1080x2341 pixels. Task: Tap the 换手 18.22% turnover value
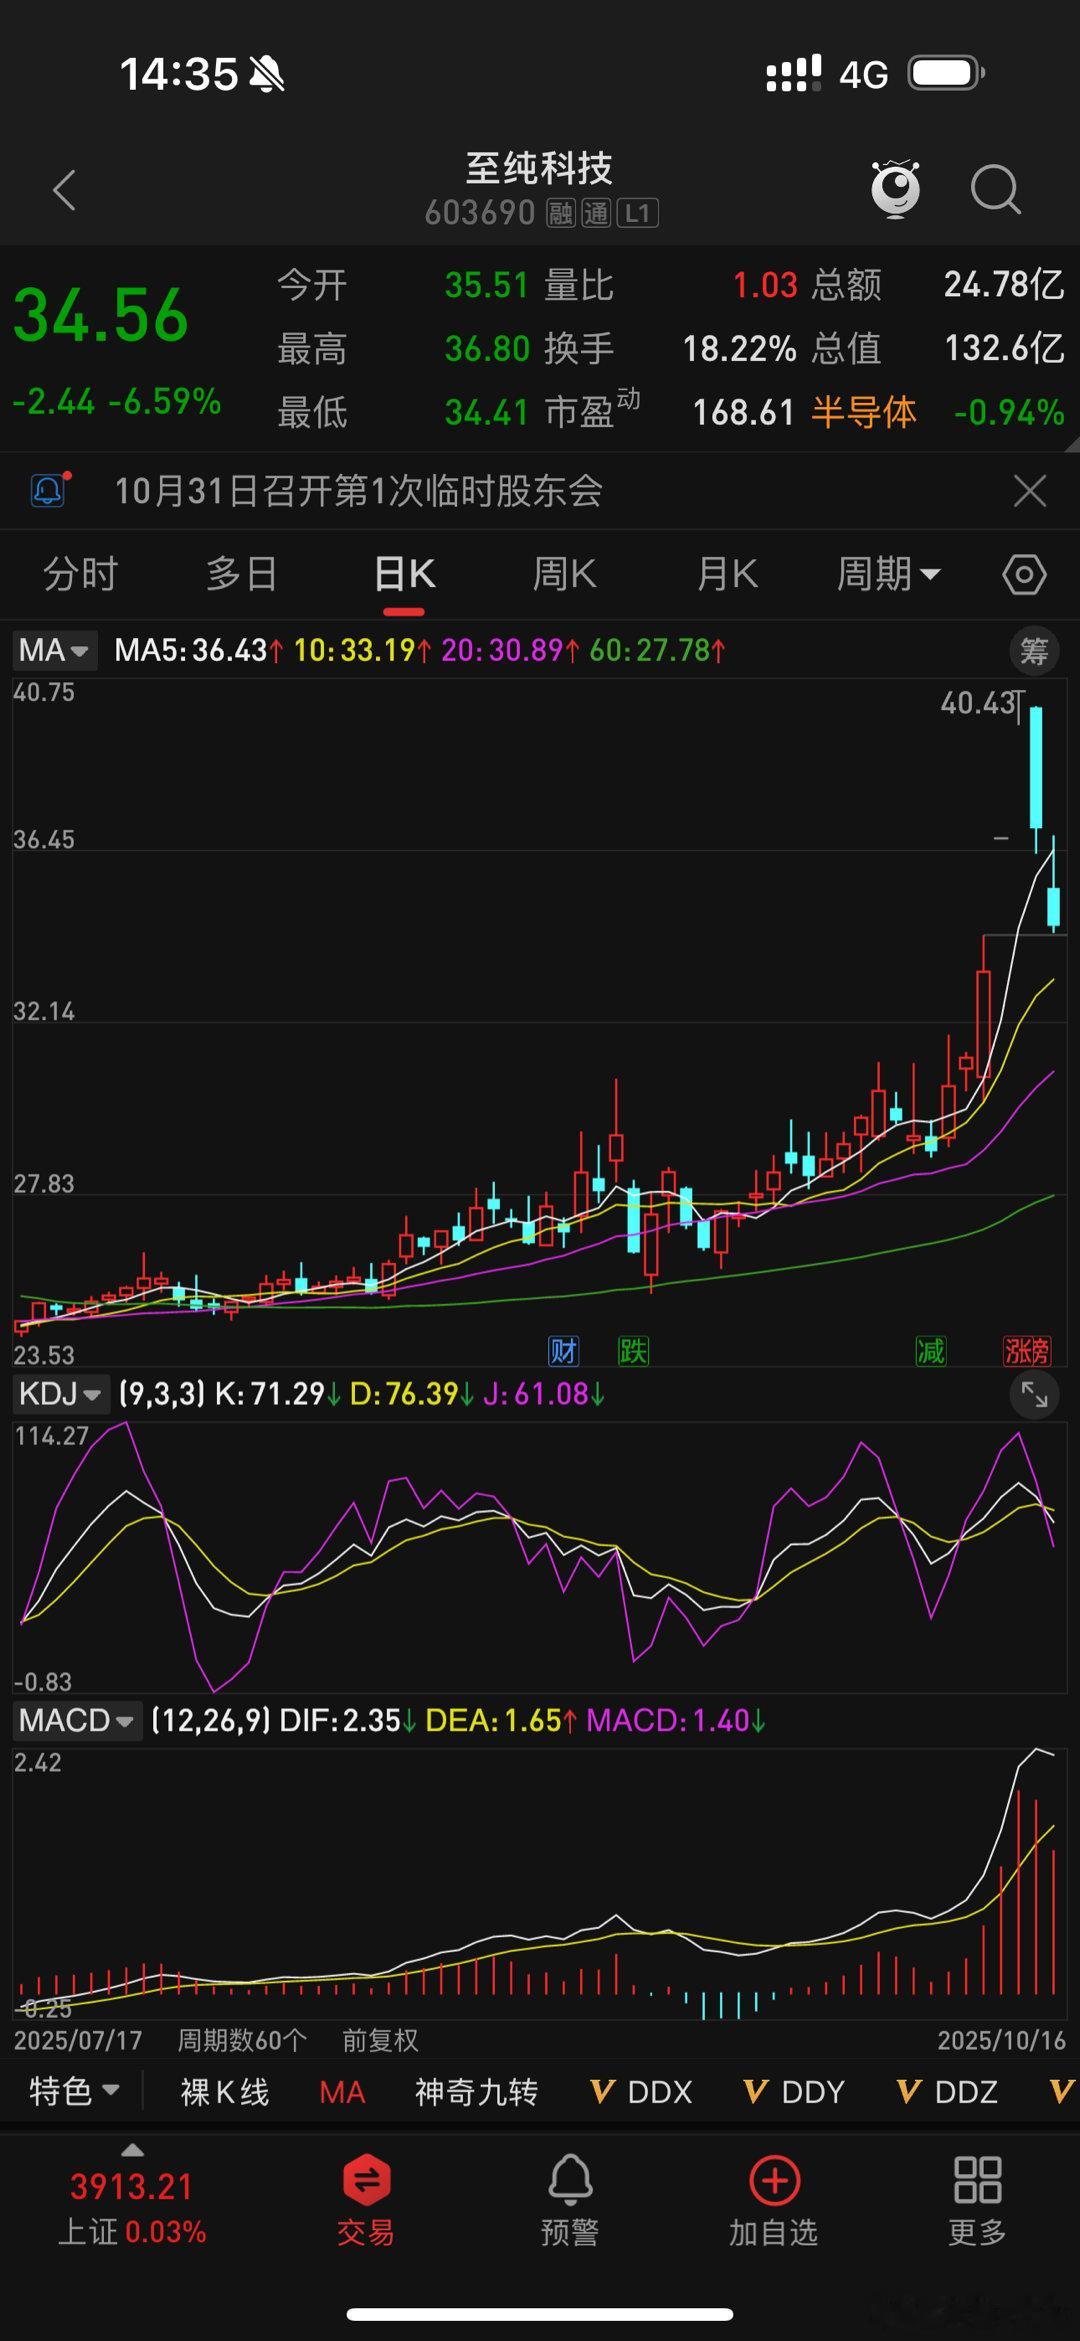[739, 349]
